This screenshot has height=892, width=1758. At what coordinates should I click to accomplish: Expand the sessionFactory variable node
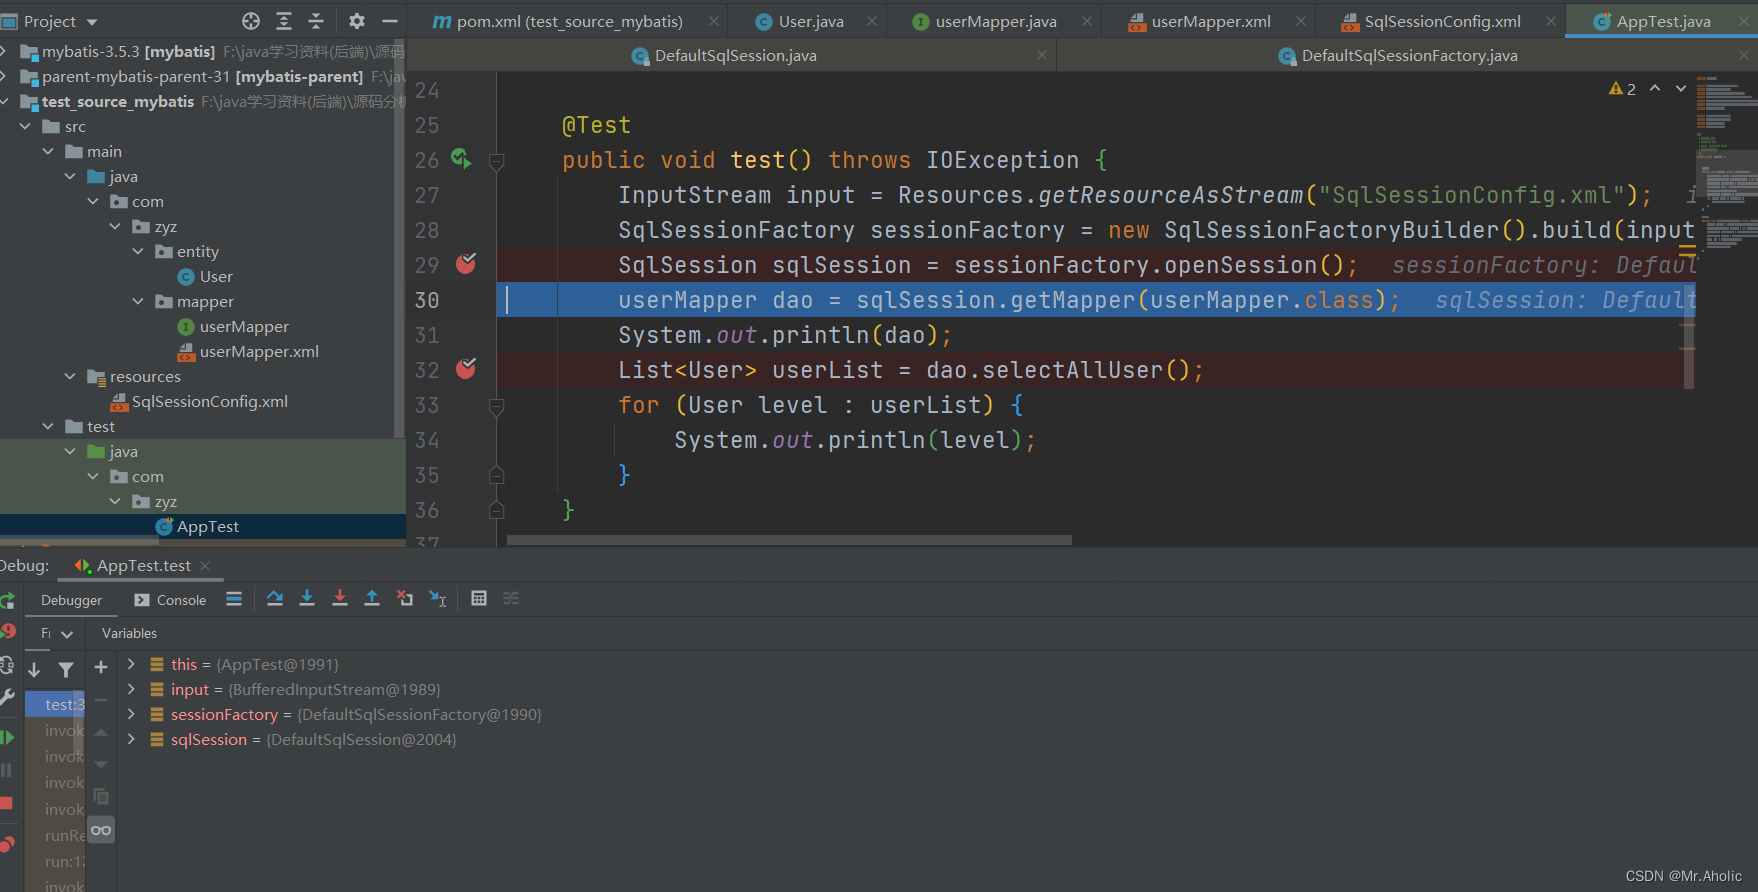click(x=131, y=714)
